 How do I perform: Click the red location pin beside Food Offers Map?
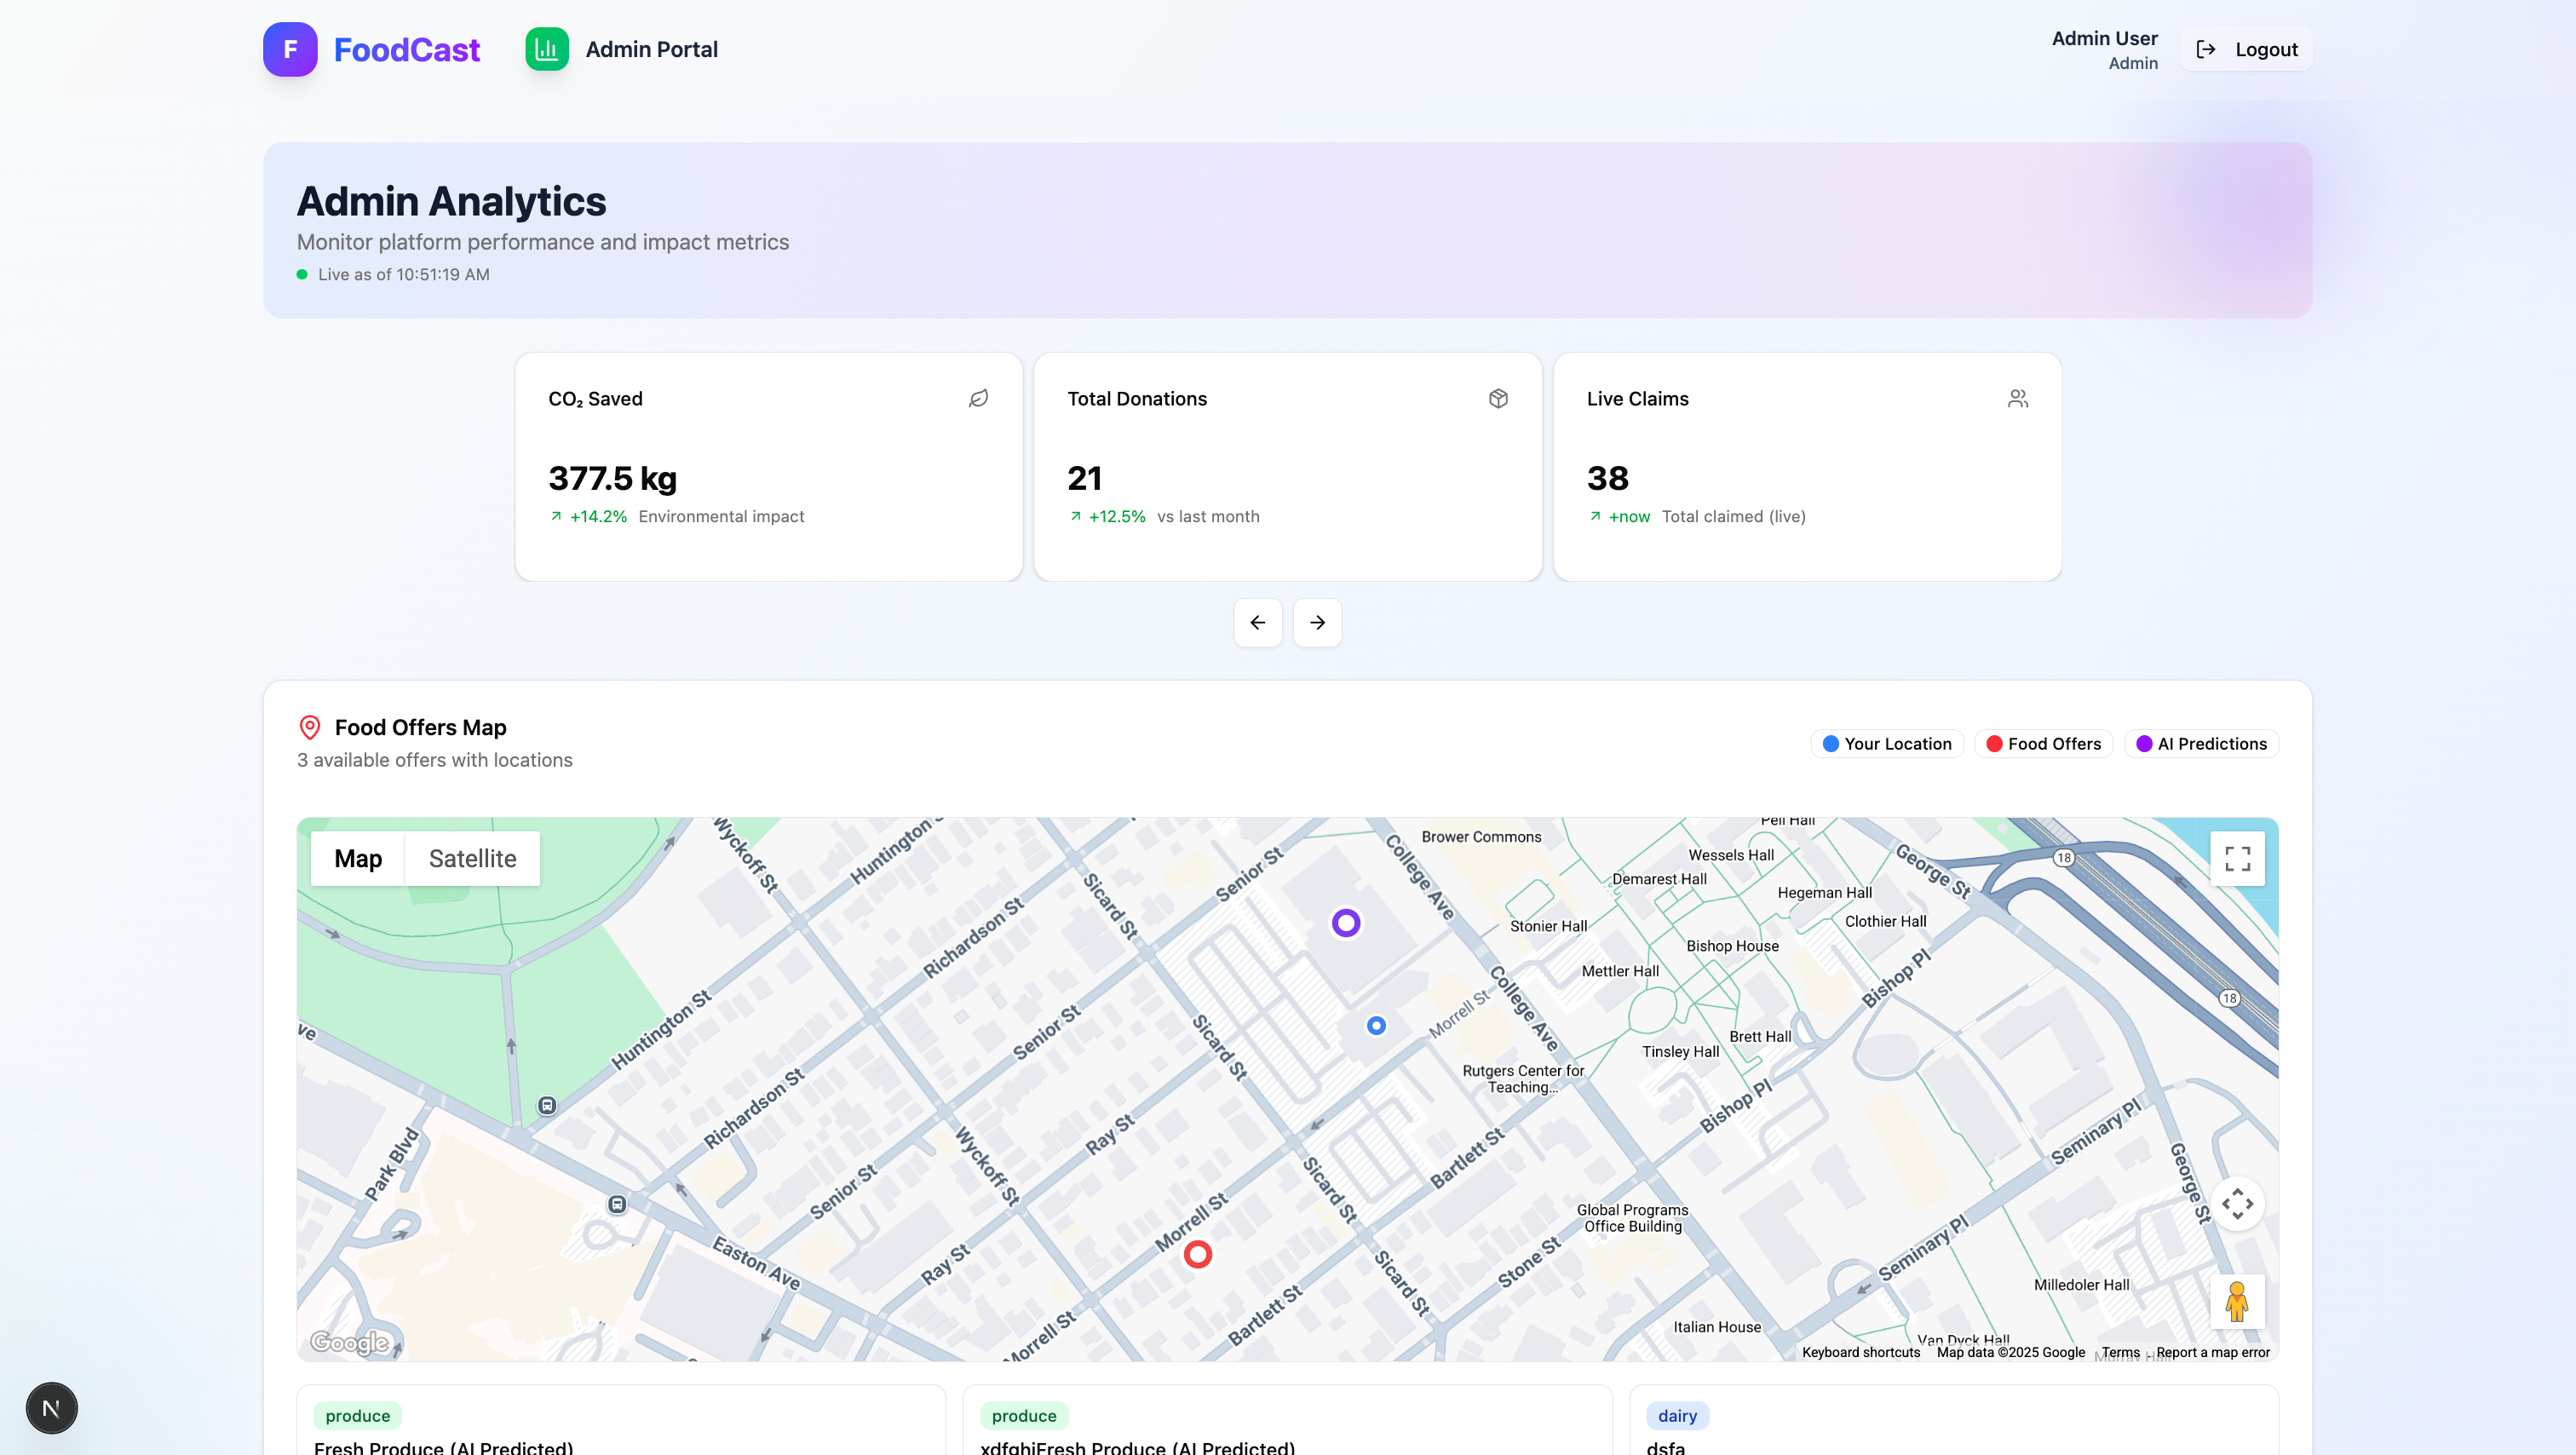(310, 727)
